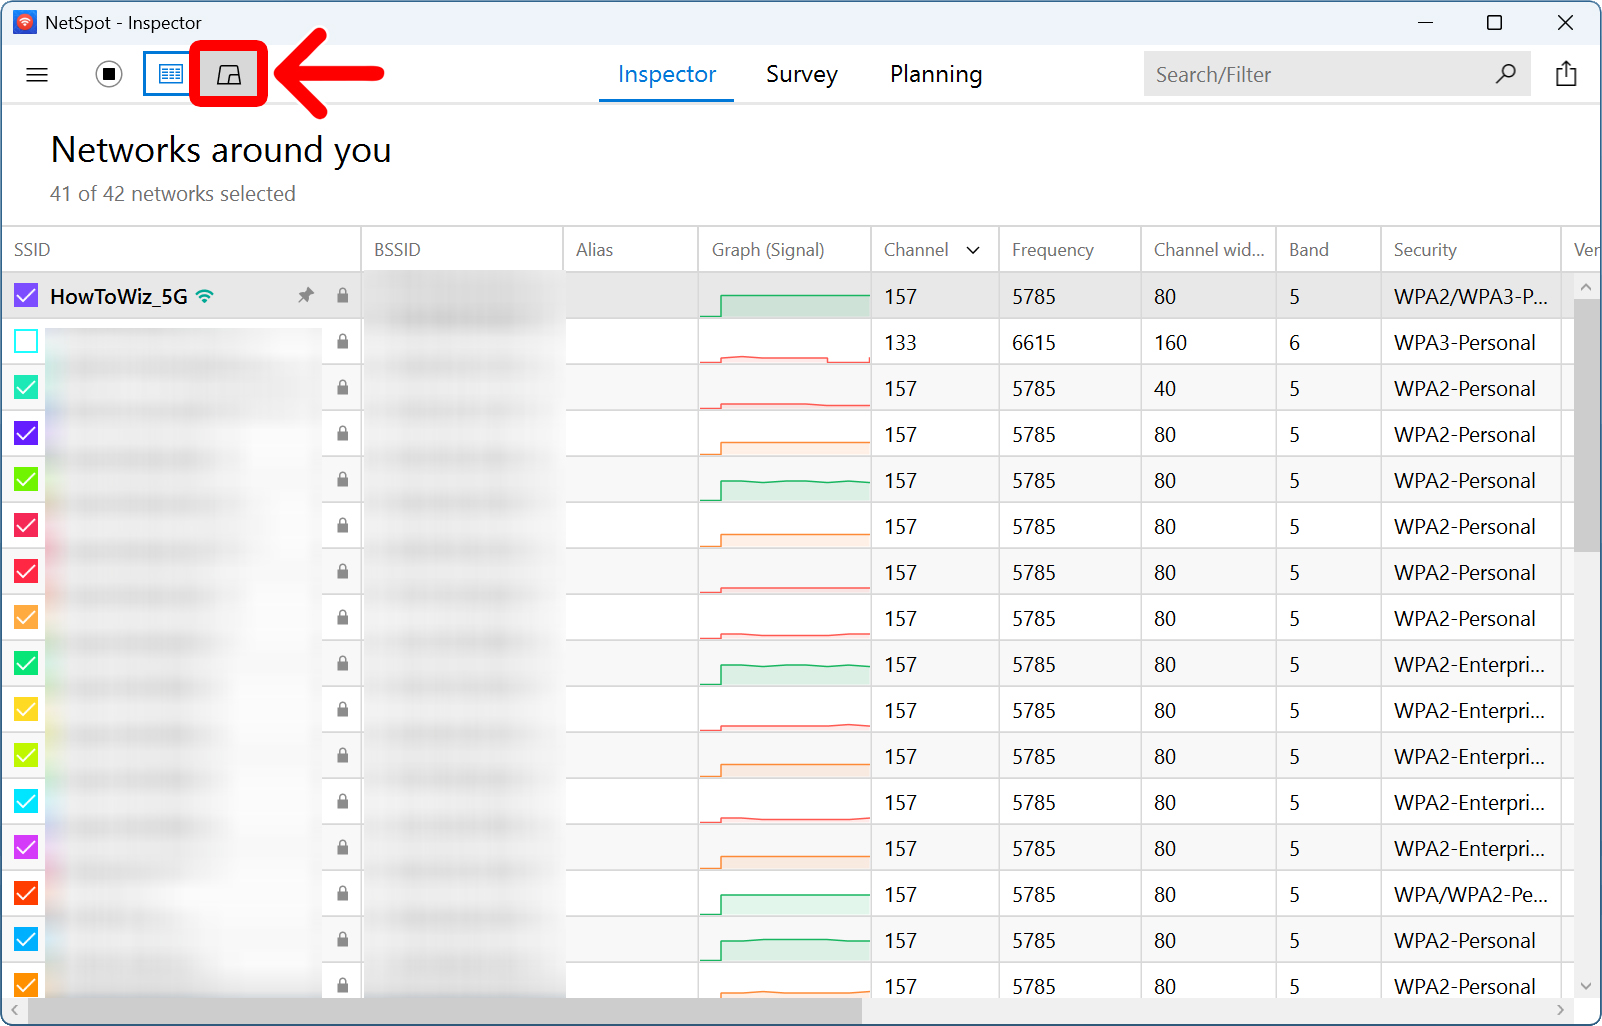Switch to the Planning tab
The image size is (1602, 1026).
[935, 74]
